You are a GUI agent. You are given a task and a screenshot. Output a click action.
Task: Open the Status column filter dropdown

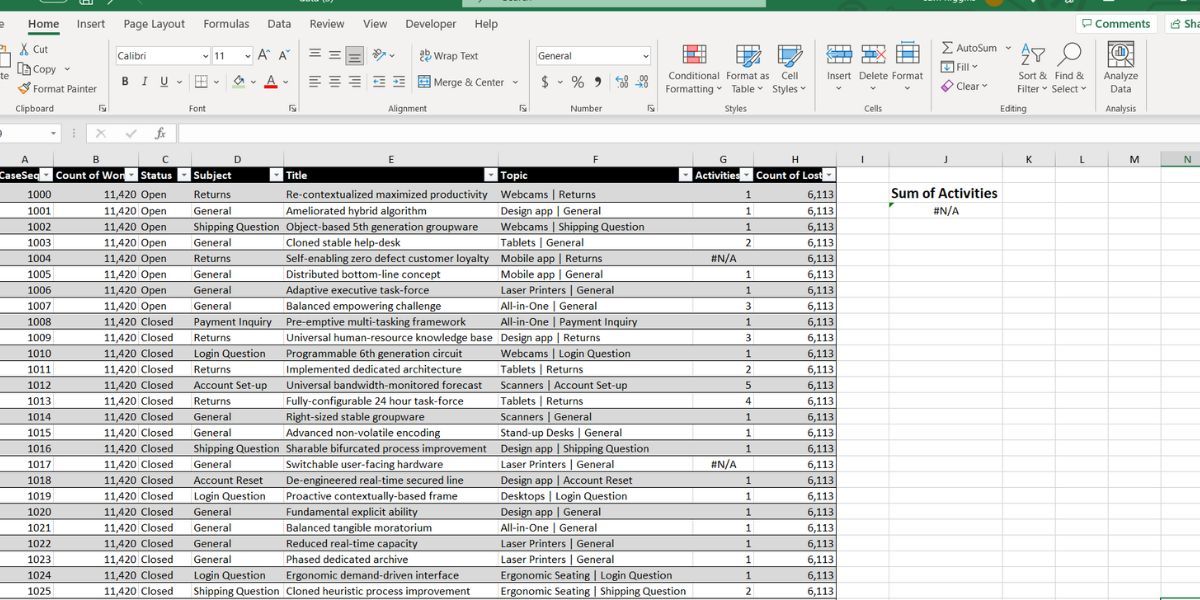[x=183, y=175]
